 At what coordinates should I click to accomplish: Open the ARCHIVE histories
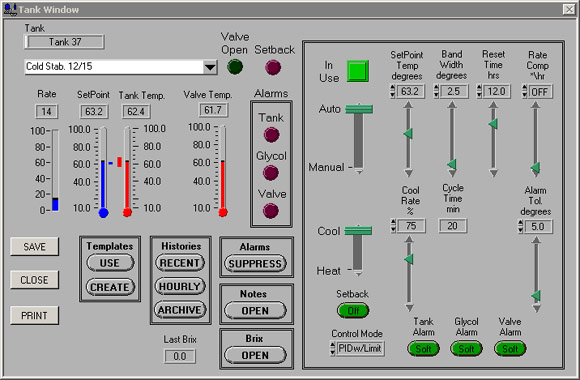click(x=180, y=310)
